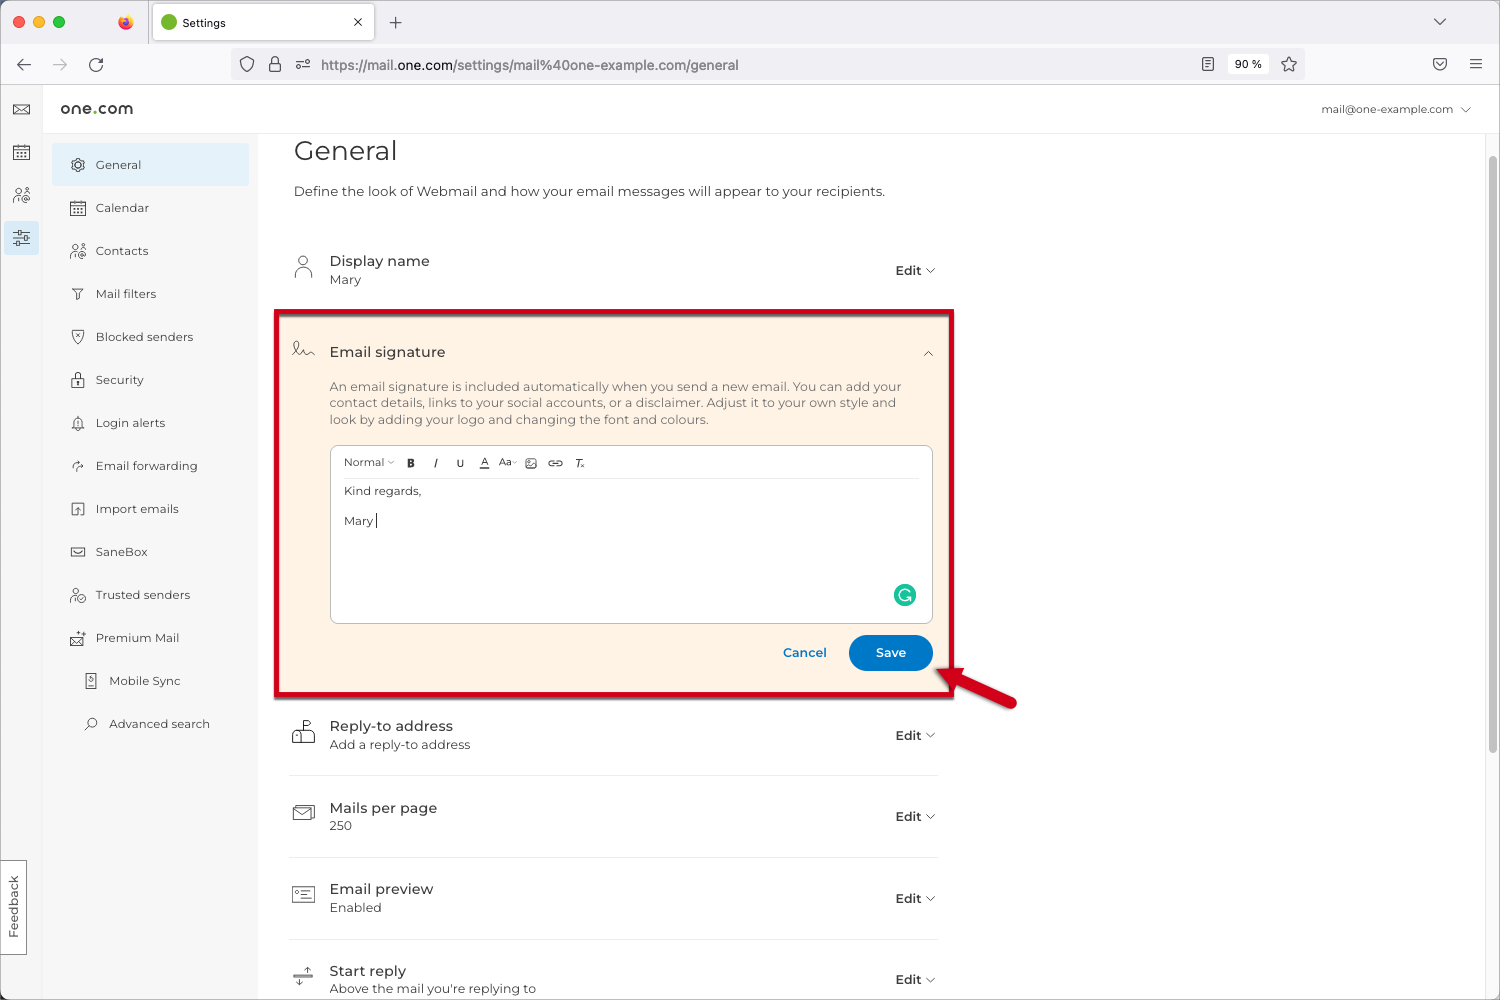Cancel the signature edit

click(804, 653)
